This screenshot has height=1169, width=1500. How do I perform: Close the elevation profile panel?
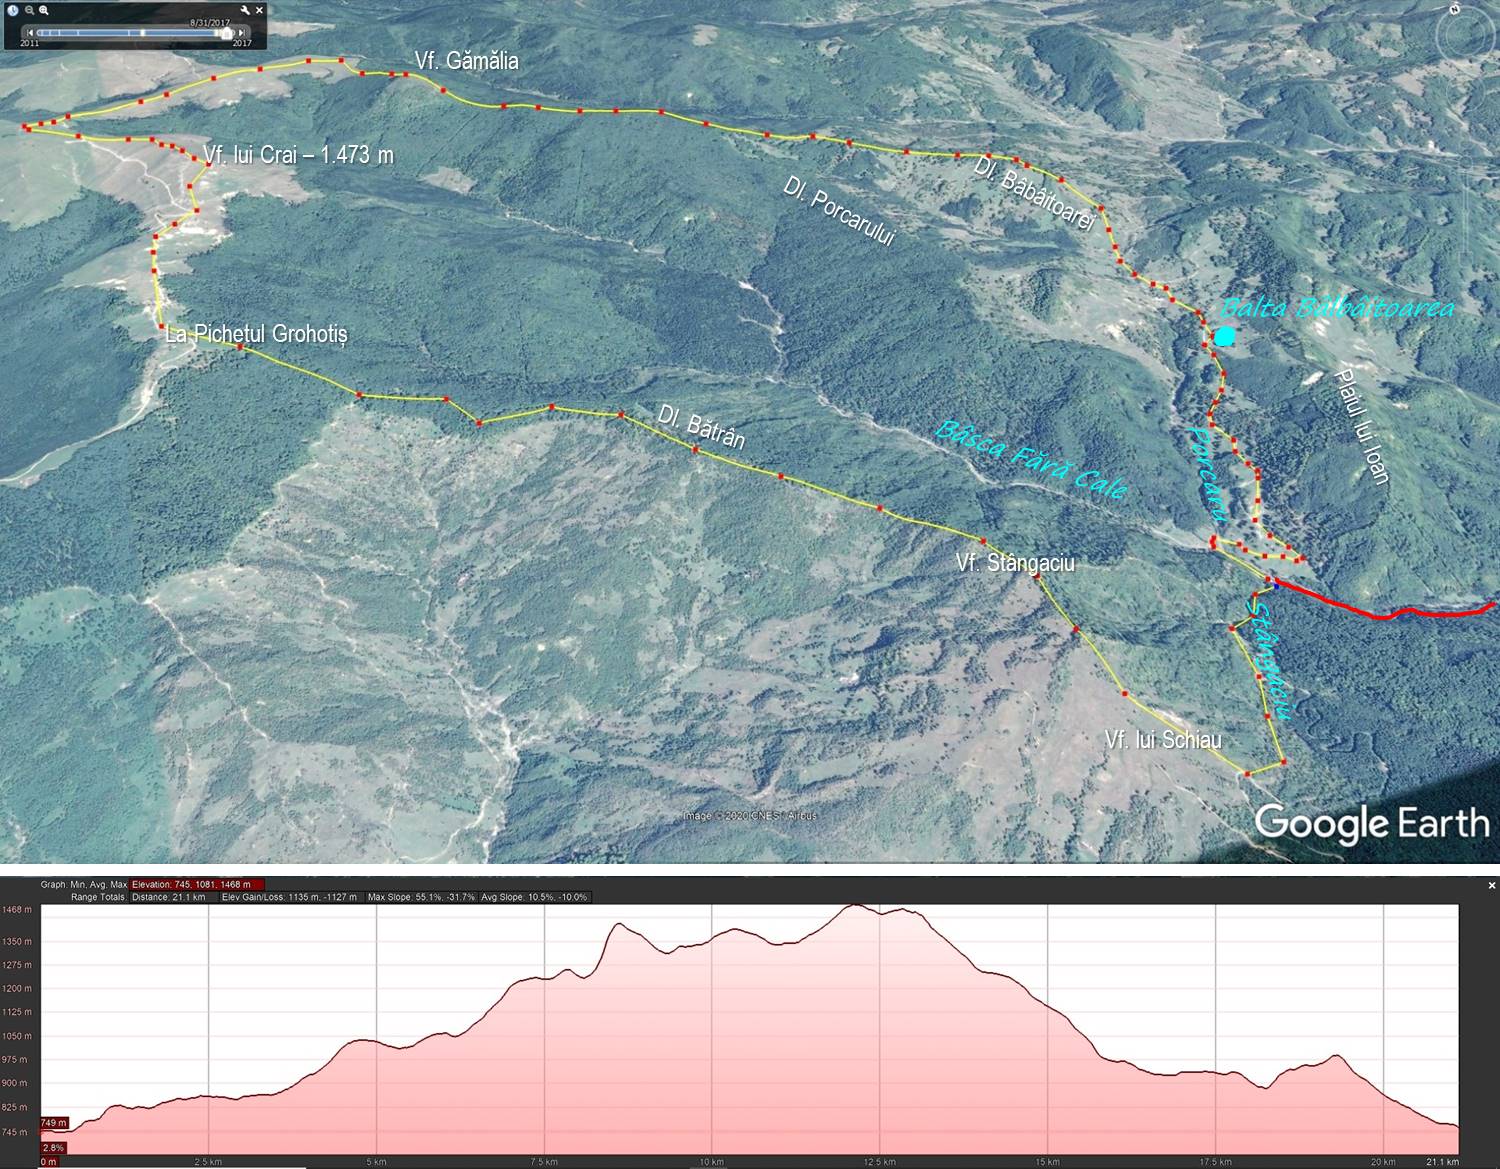point(1491,885)
